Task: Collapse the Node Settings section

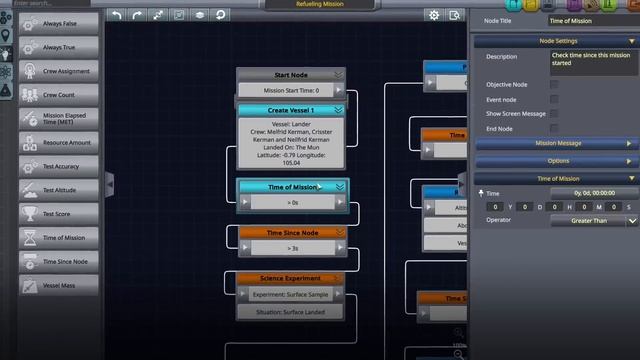Action: (x=631, y=41)
